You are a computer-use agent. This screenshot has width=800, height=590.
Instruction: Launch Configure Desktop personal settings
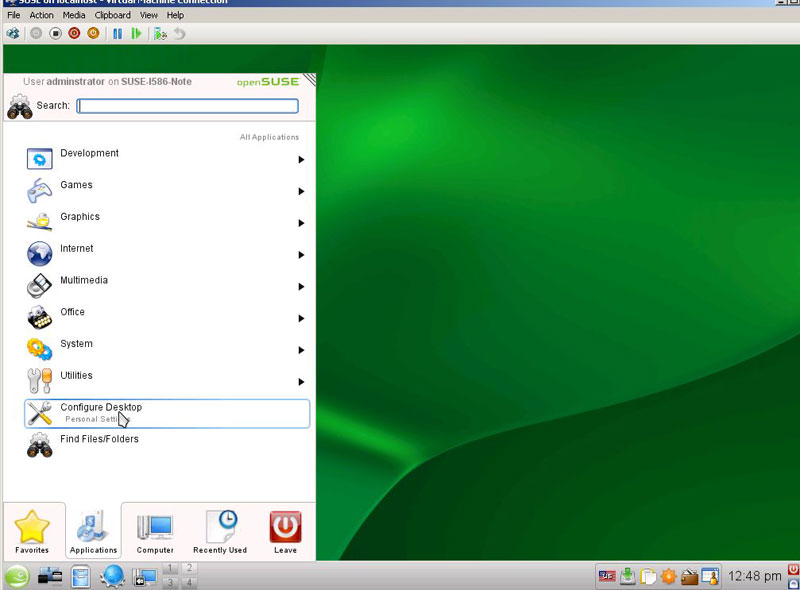(167, 413)
